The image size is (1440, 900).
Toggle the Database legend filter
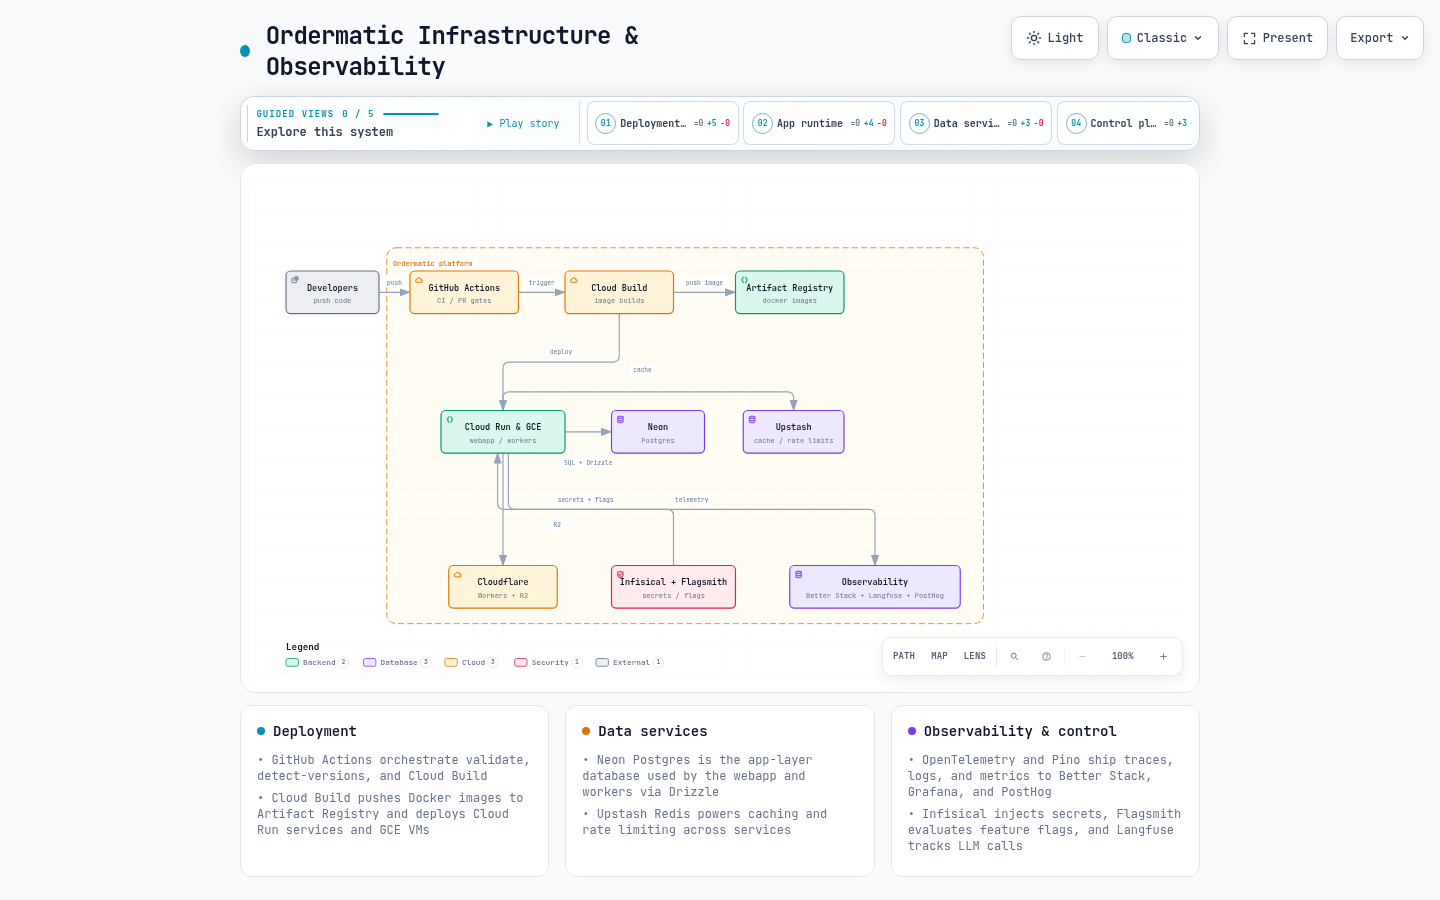tap(397, 662)
